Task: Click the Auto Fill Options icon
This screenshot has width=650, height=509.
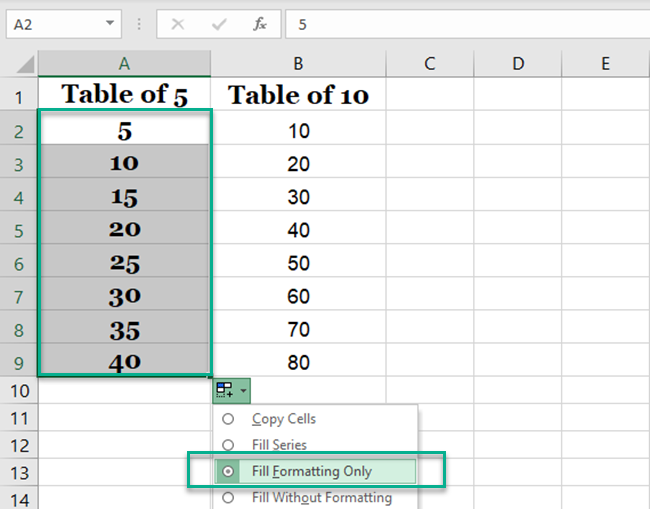Action: (x=226, y=390)
